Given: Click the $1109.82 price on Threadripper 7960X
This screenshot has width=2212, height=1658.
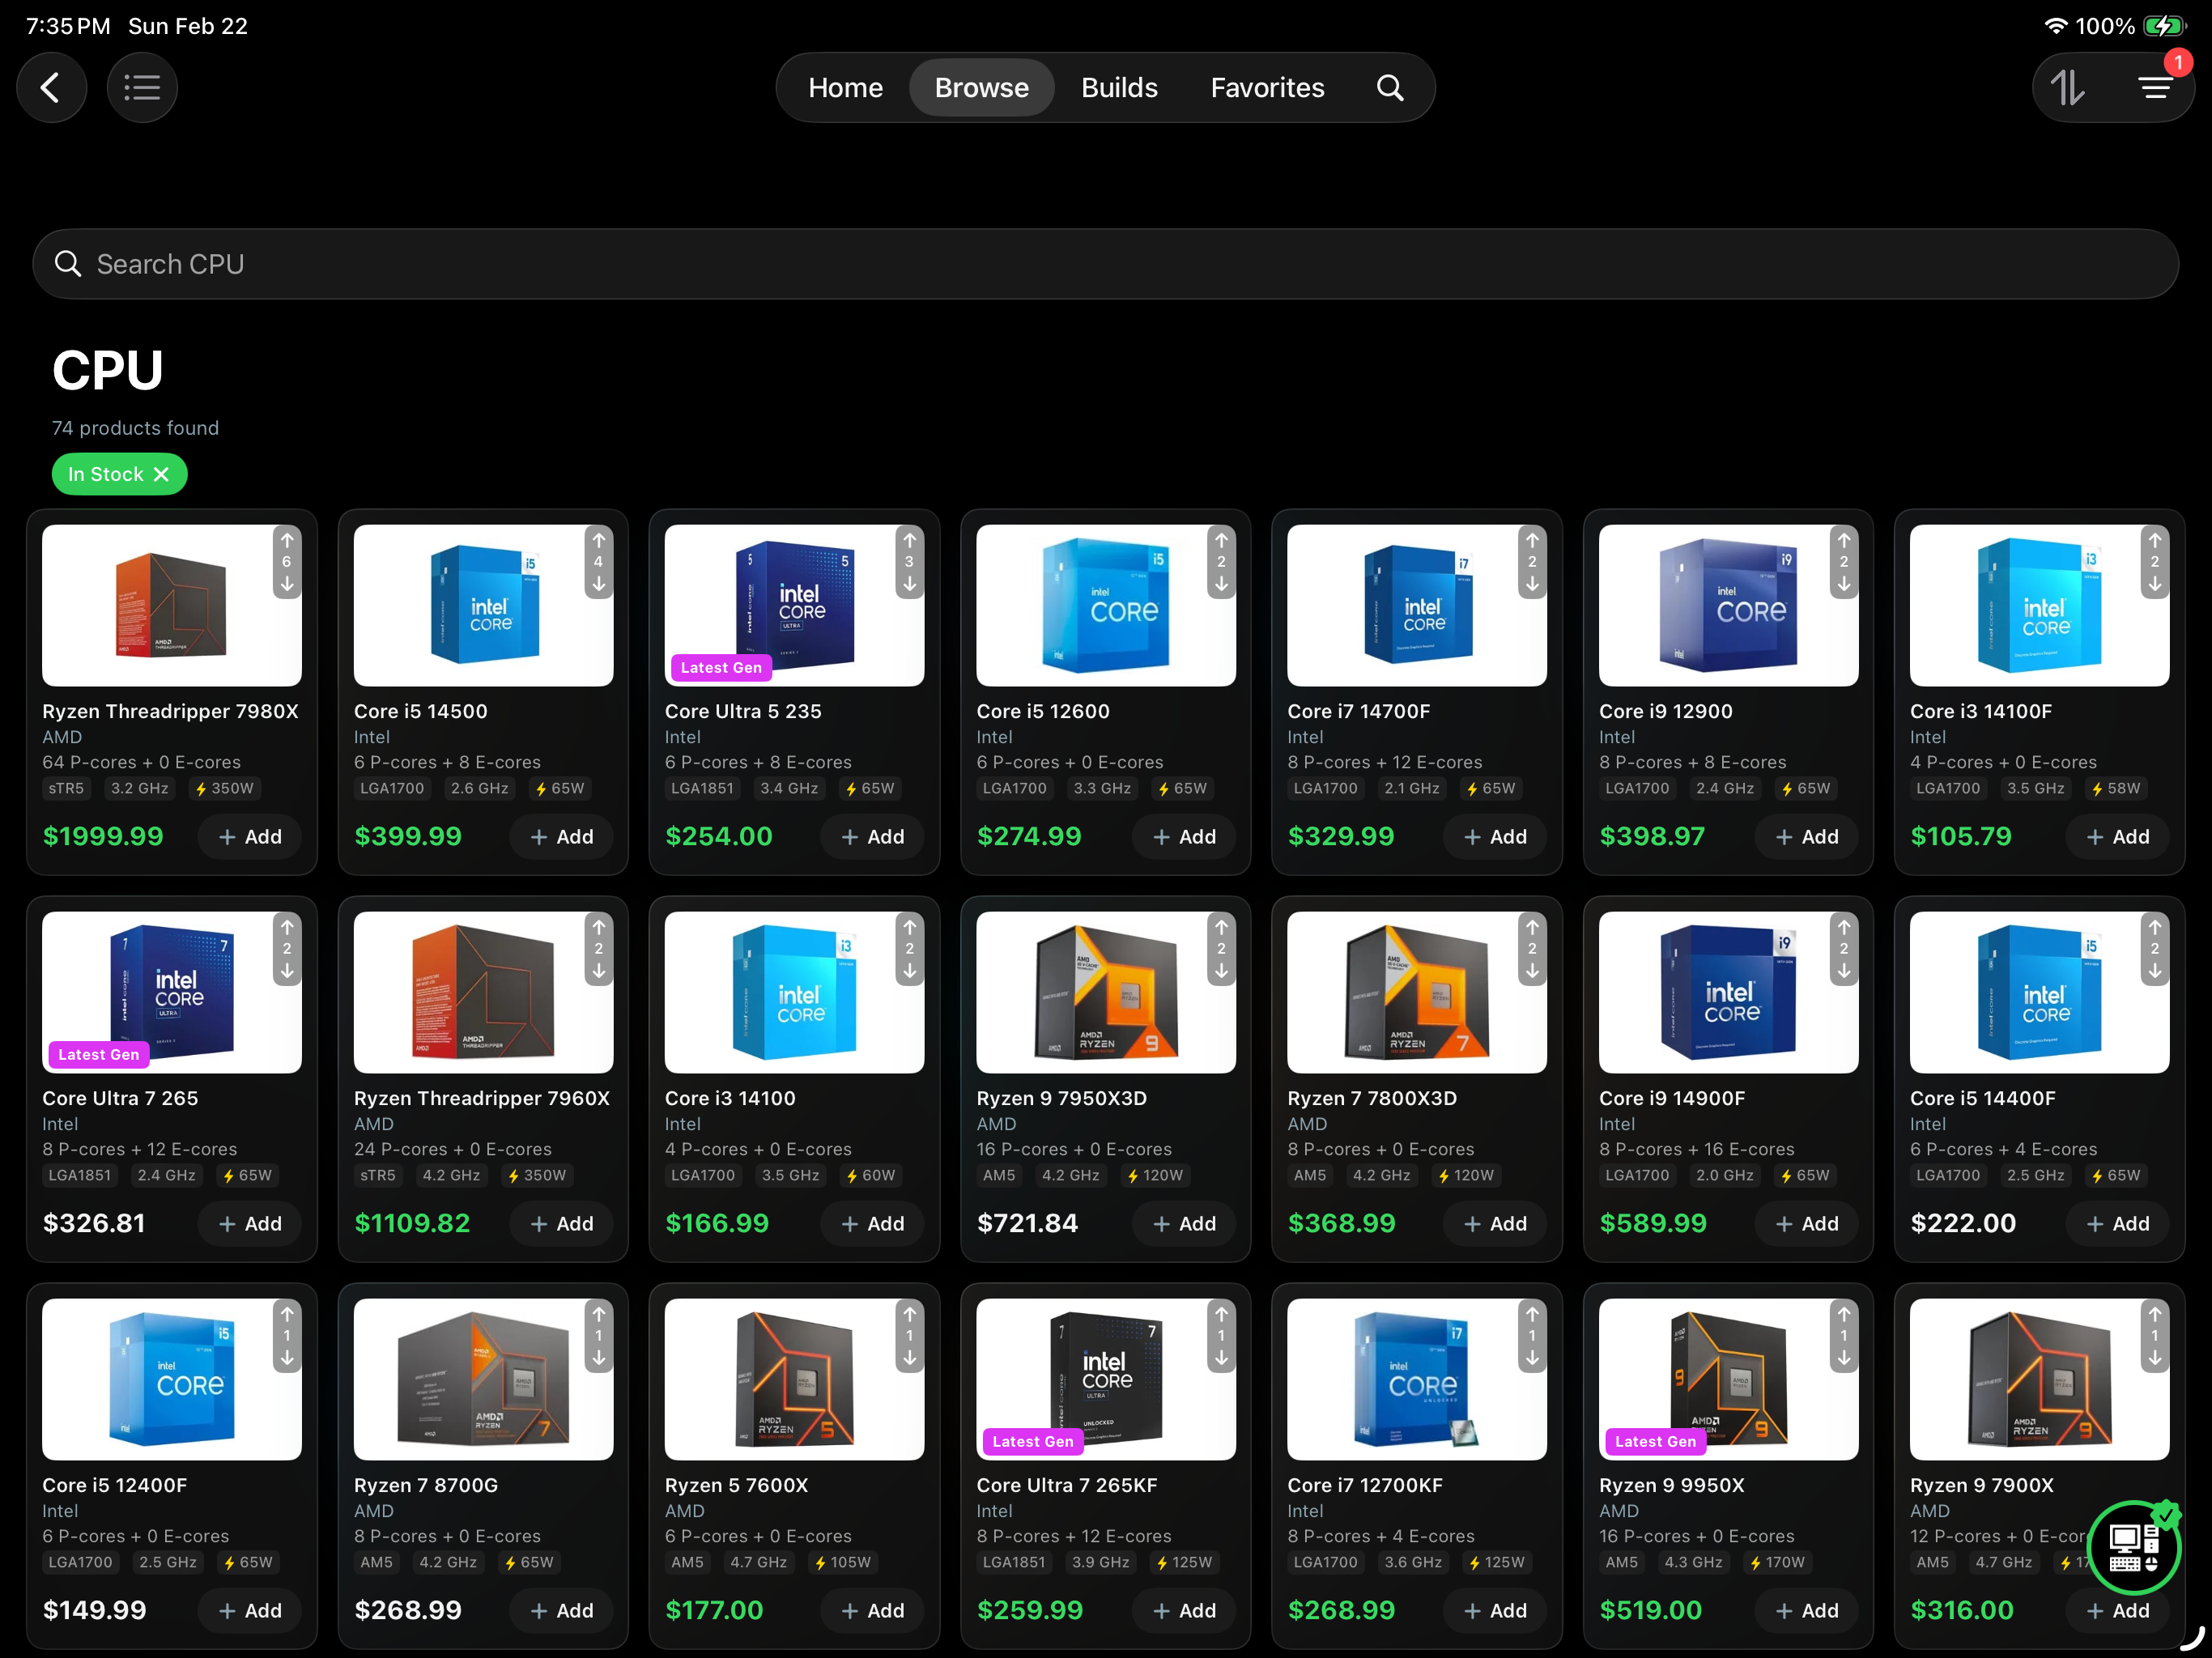Looking at the screenshot, I should coord(412,1224).
